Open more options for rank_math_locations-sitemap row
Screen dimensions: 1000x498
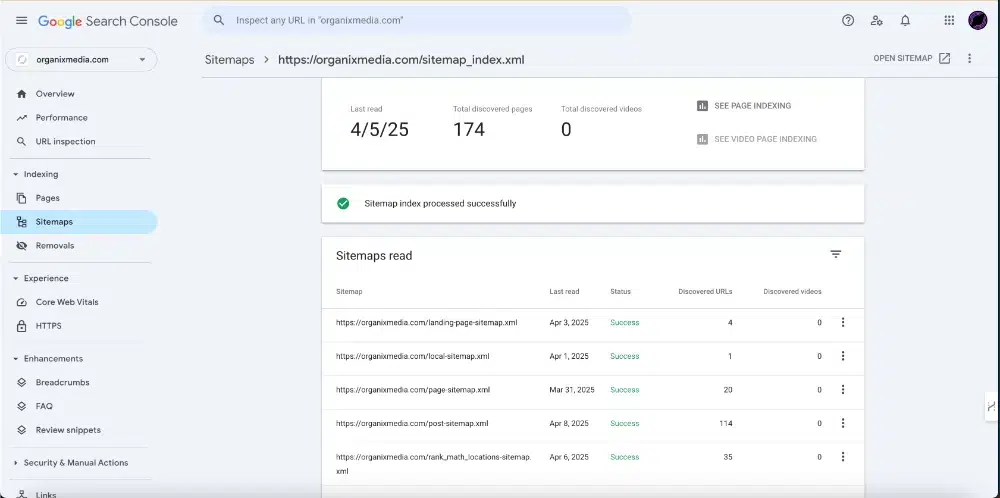pyautogui.click(x=842, y=457)
